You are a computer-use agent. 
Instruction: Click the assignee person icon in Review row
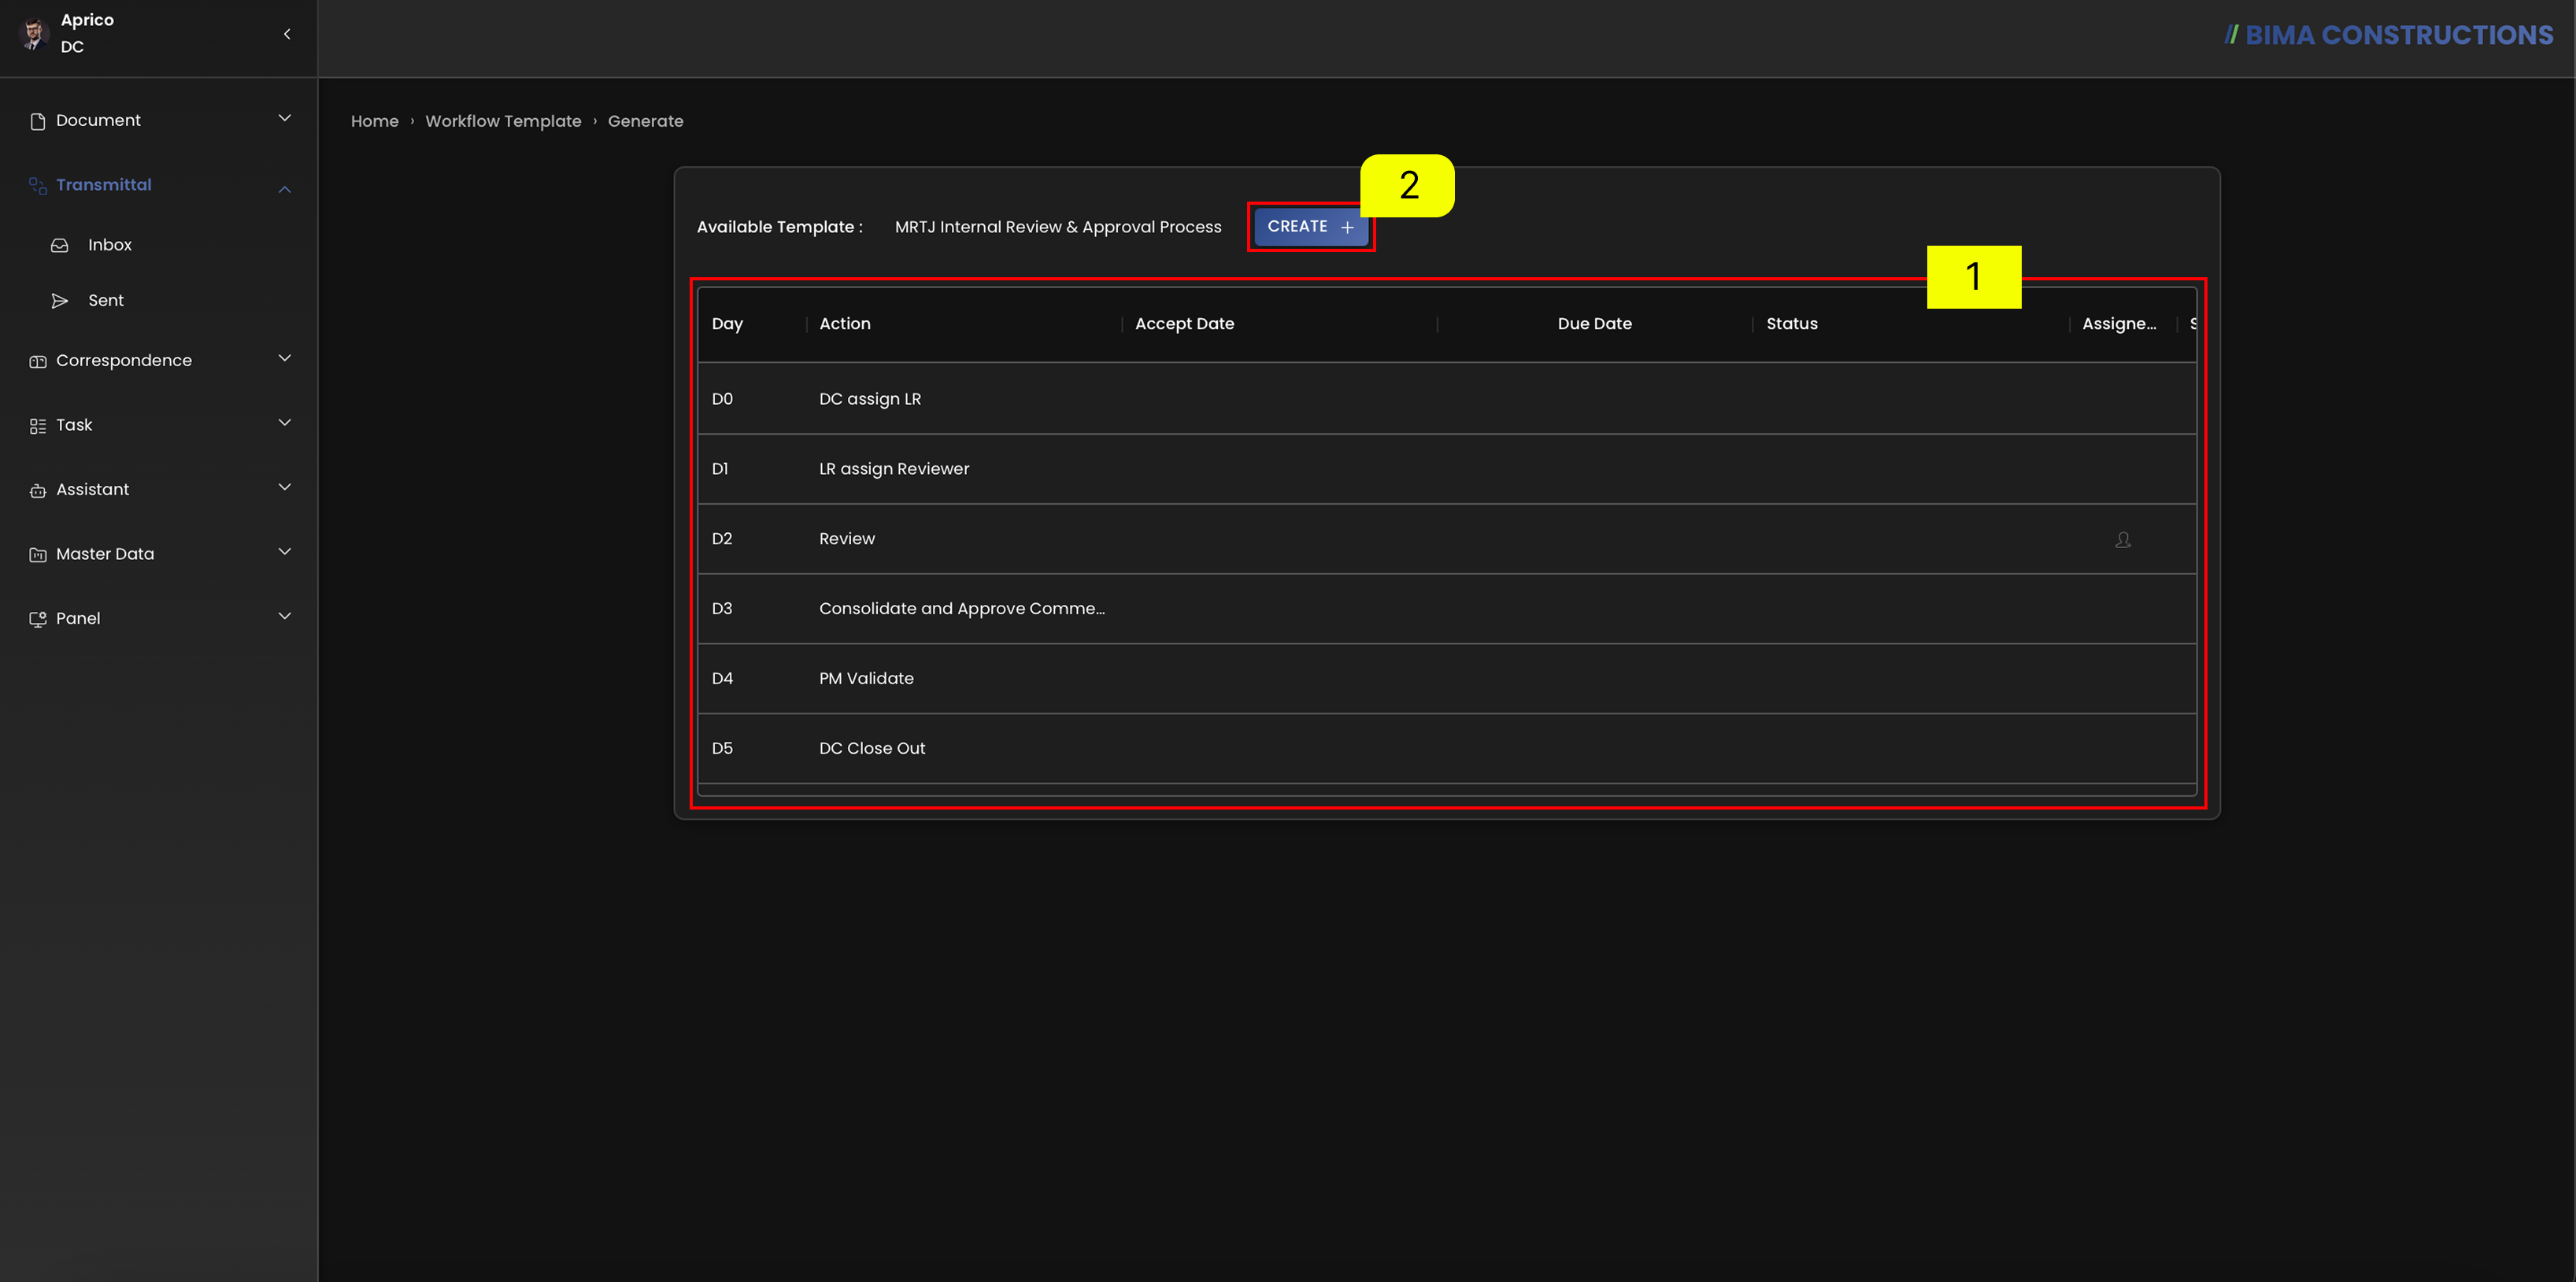(x=2122, y=539)
